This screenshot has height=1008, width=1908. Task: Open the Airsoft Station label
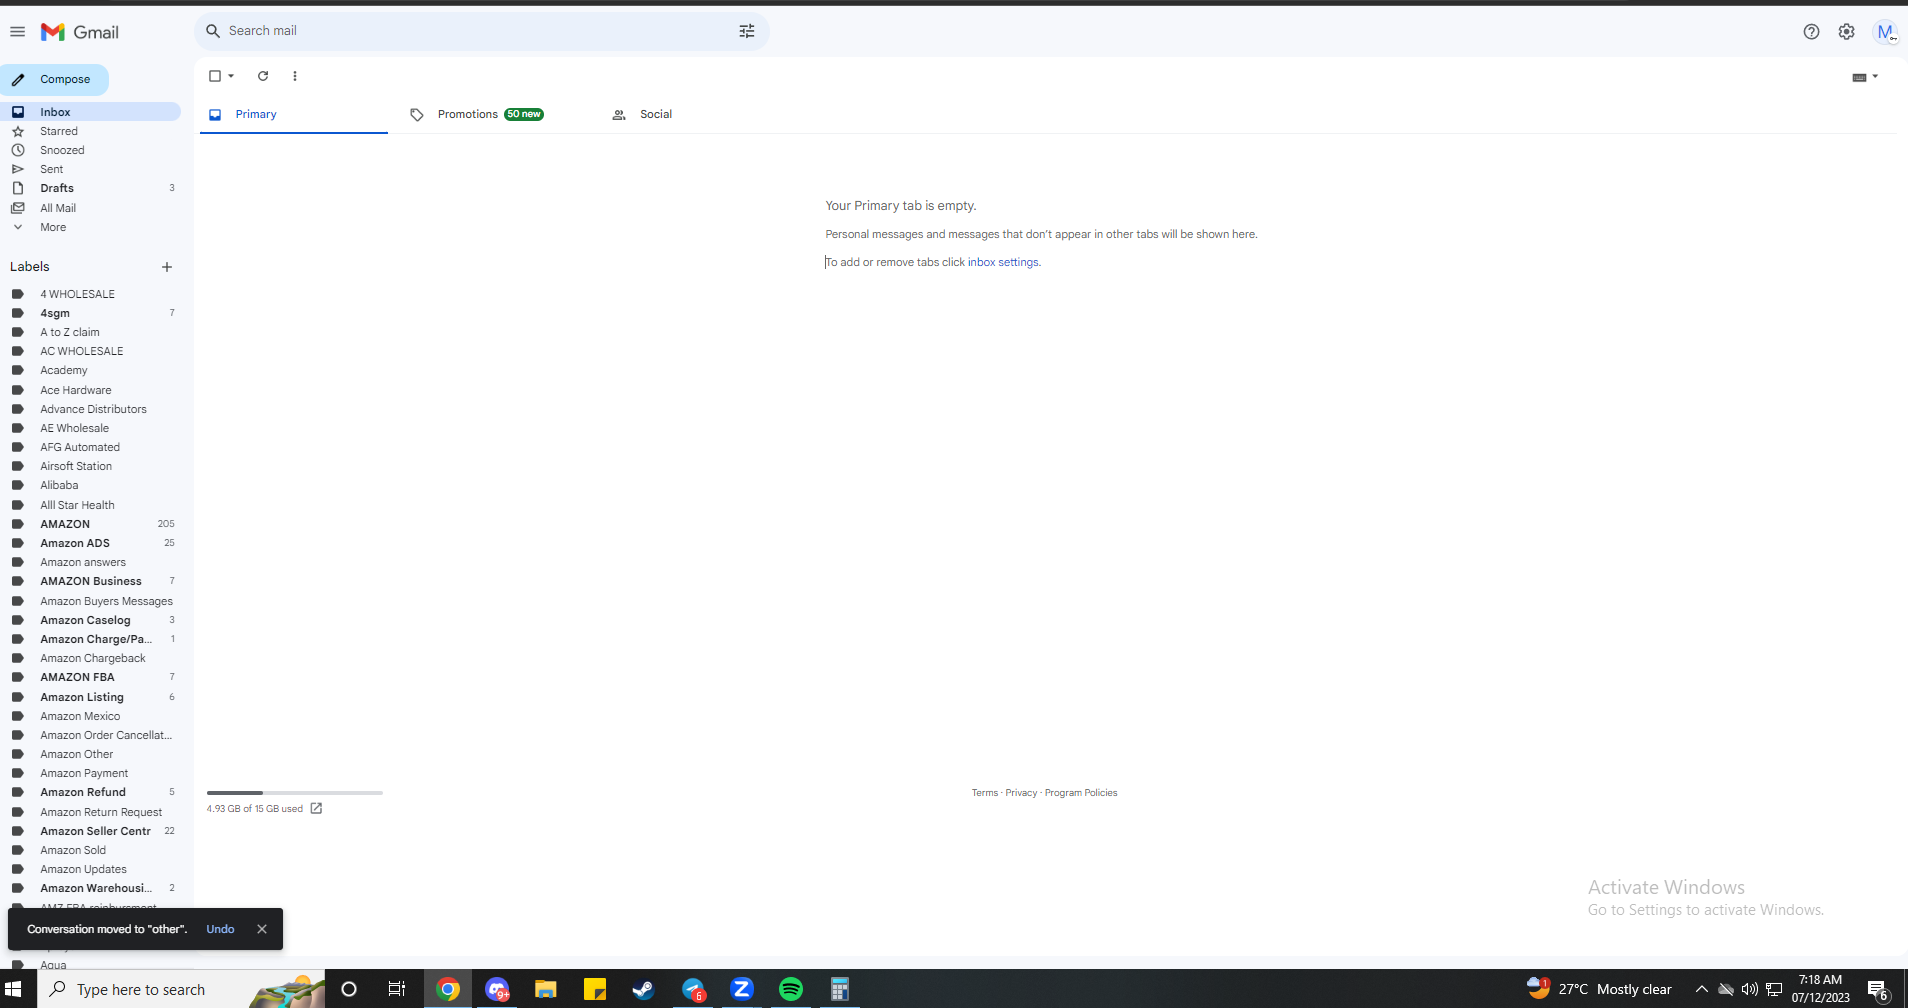pyautogui.click(x=91, y=466)
